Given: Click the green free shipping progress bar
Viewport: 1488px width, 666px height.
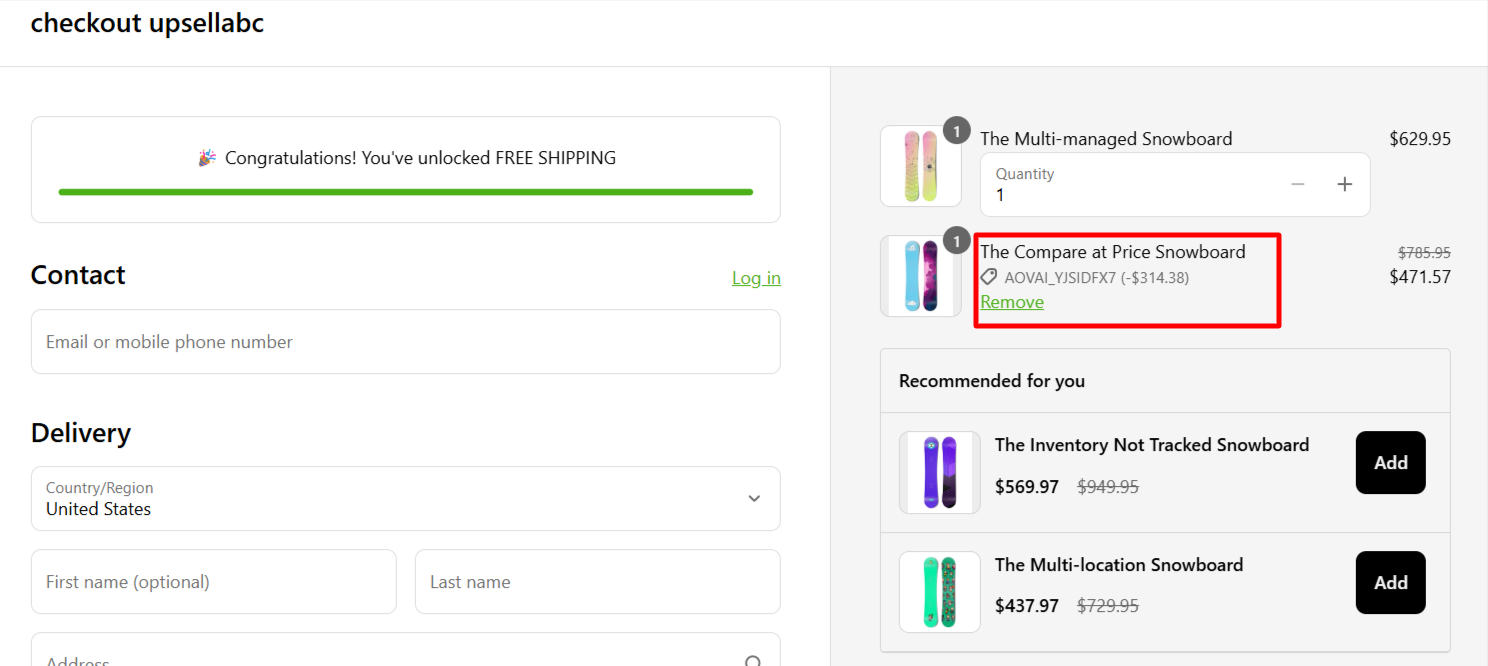Looking at the screenshot, I should coord(405,192).
